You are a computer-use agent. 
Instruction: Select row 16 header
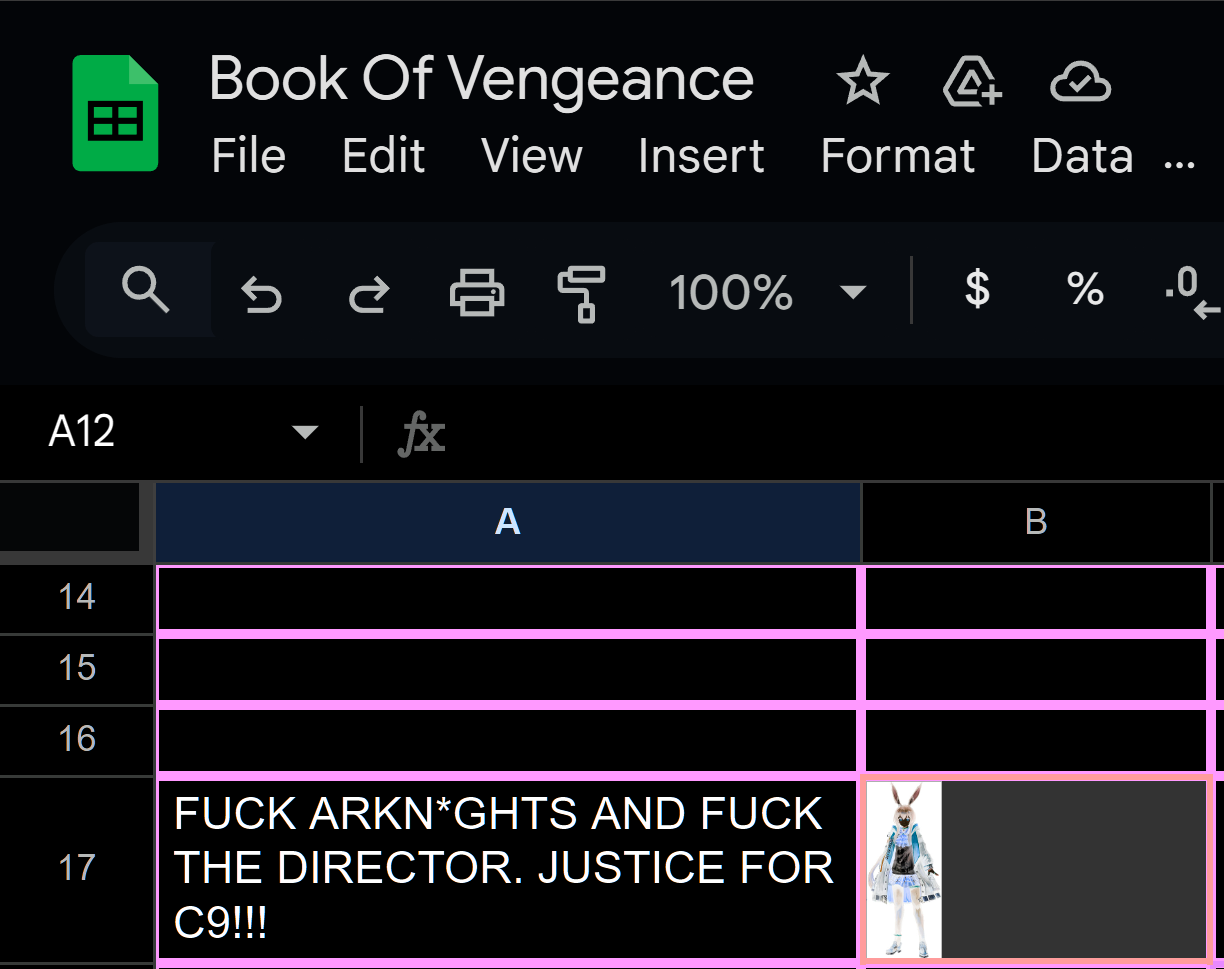tap(77, 739)
